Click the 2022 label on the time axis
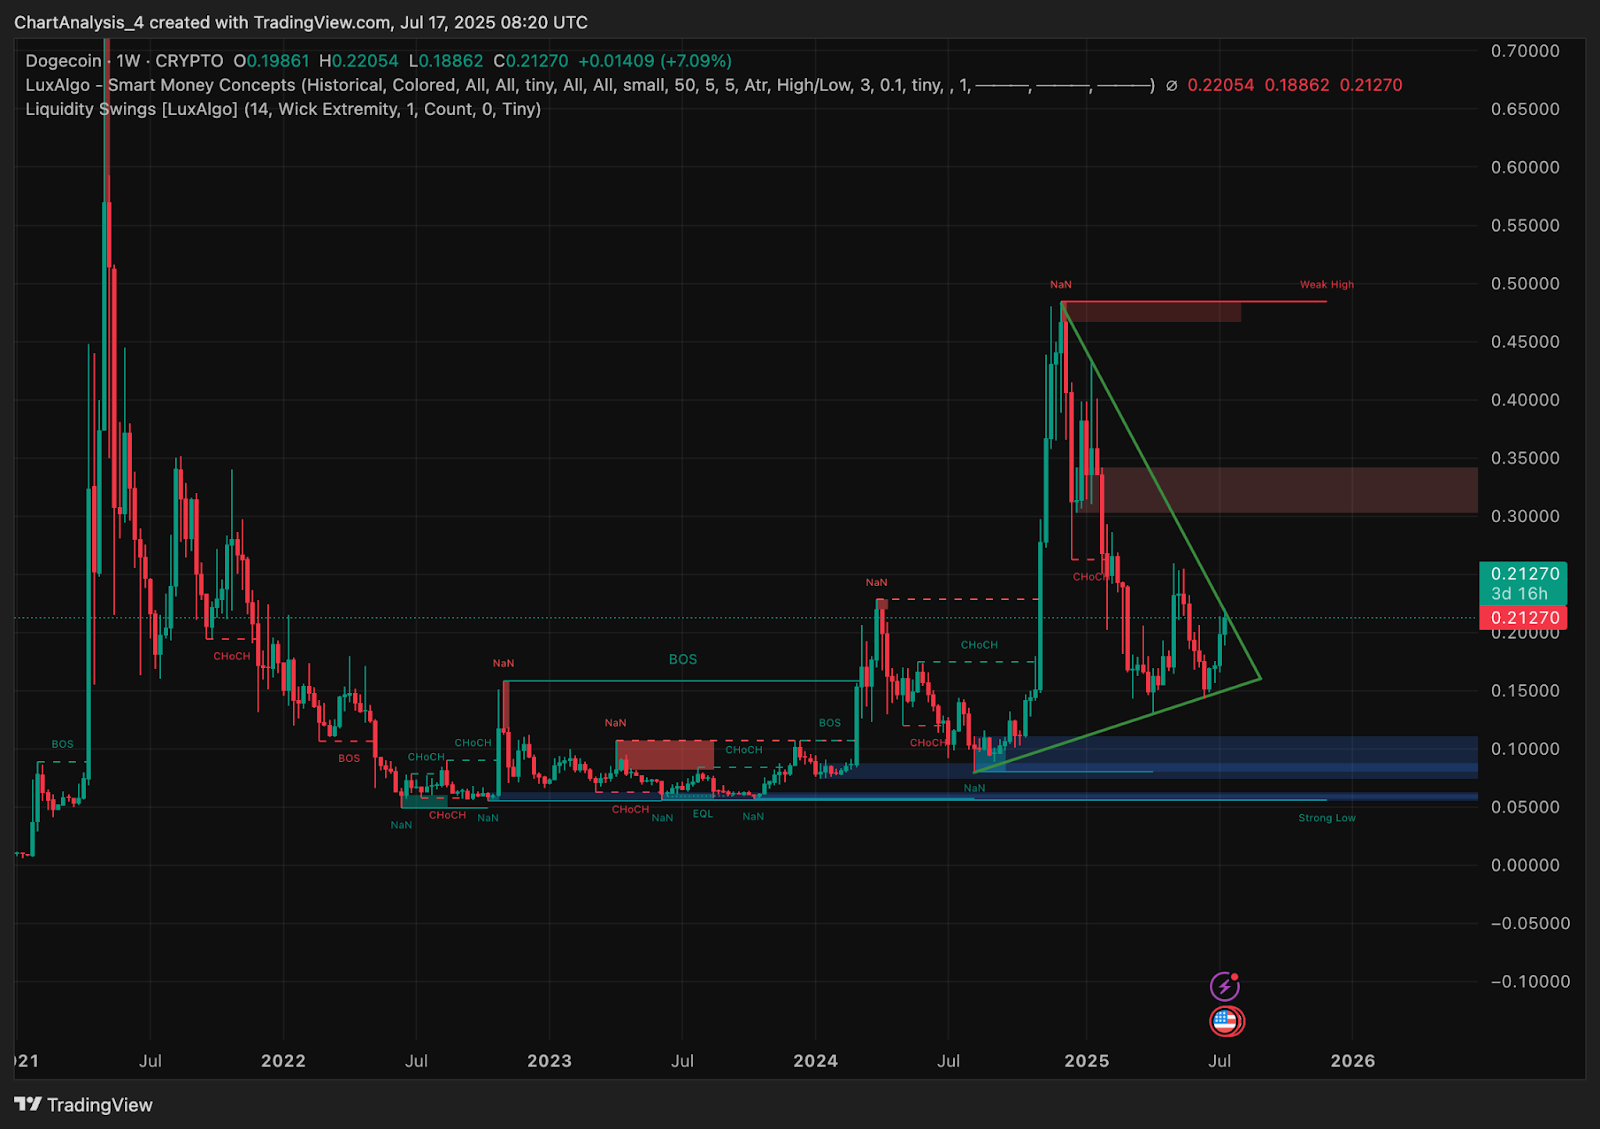Viewport: 1600px width, 1129px height. click(x=283, y=1061)
